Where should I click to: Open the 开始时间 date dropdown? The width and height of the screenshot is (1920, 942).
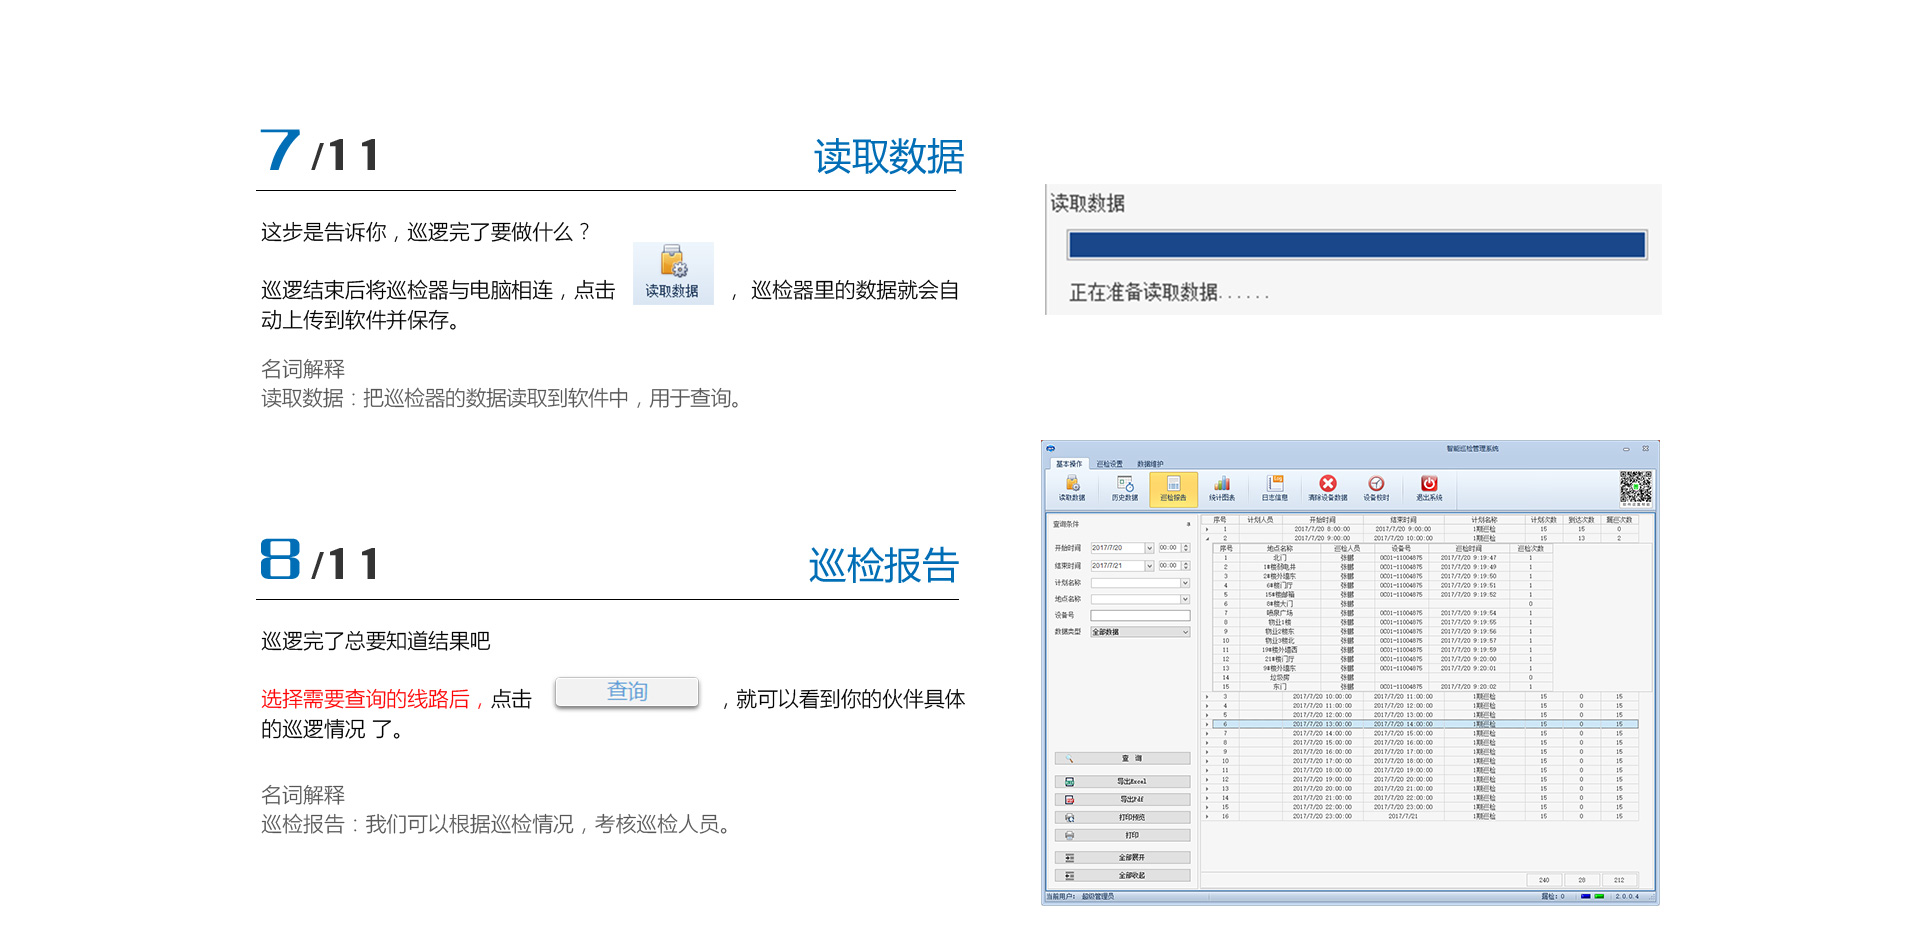1149,548
